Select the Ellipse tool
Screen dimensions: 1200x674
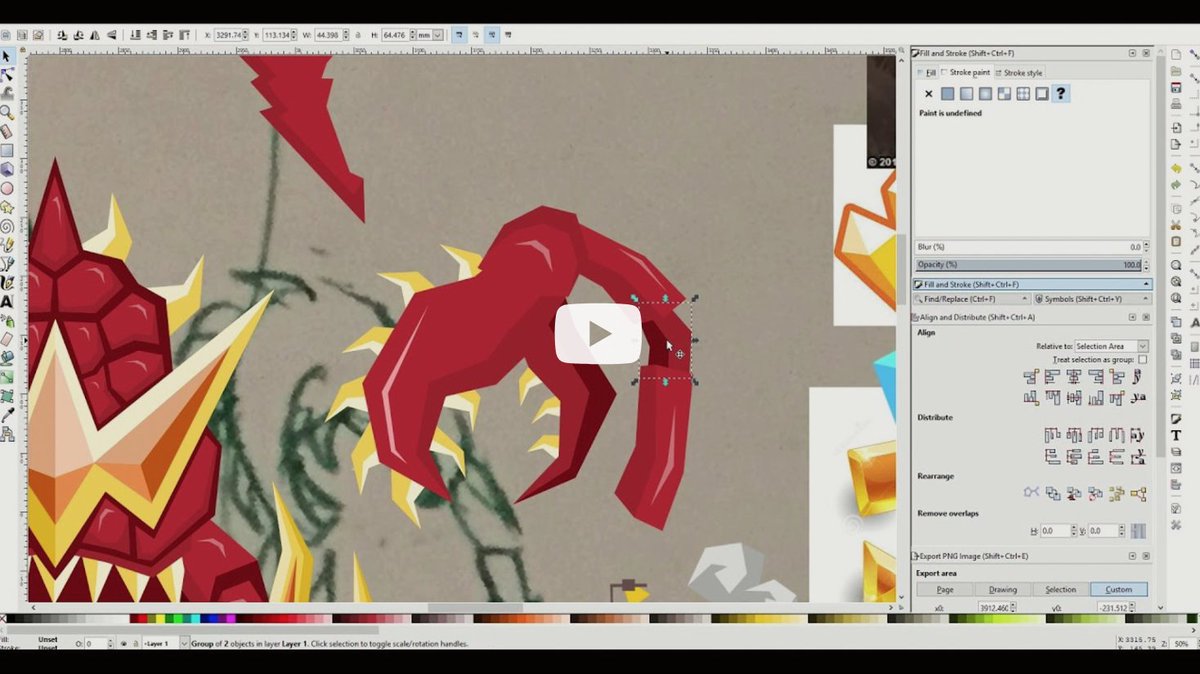(x=7, y=189)
